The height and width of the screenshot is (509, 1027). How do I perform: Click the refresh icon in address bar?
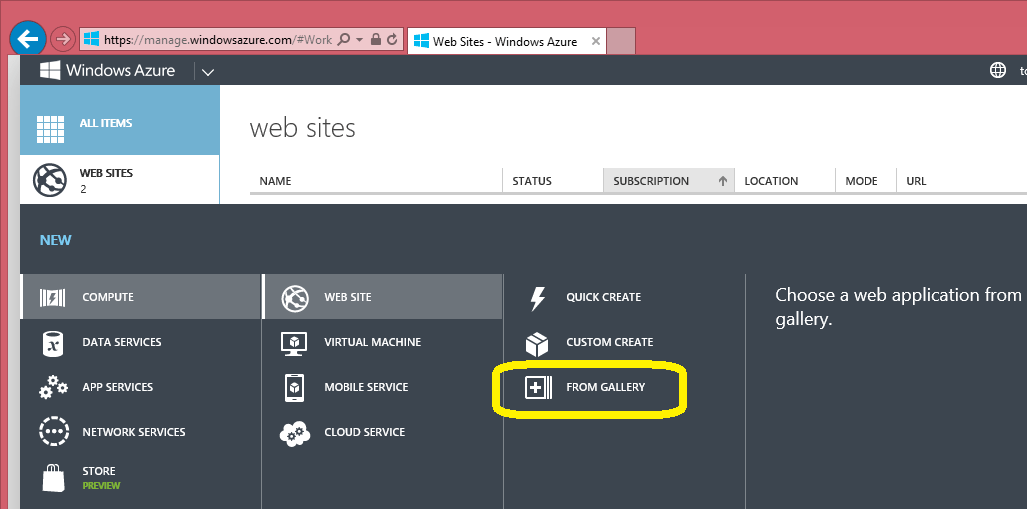coord(392,39)
